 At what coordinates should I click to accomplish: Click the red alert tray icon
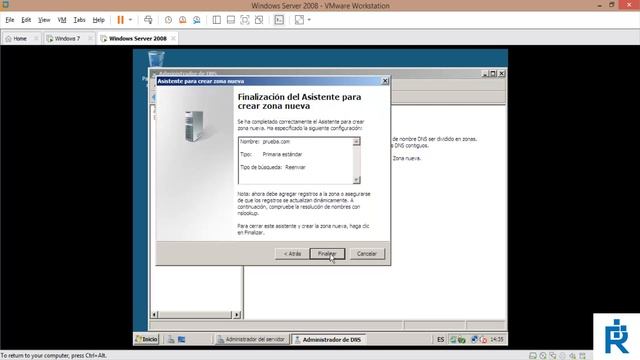pos(483,340)
